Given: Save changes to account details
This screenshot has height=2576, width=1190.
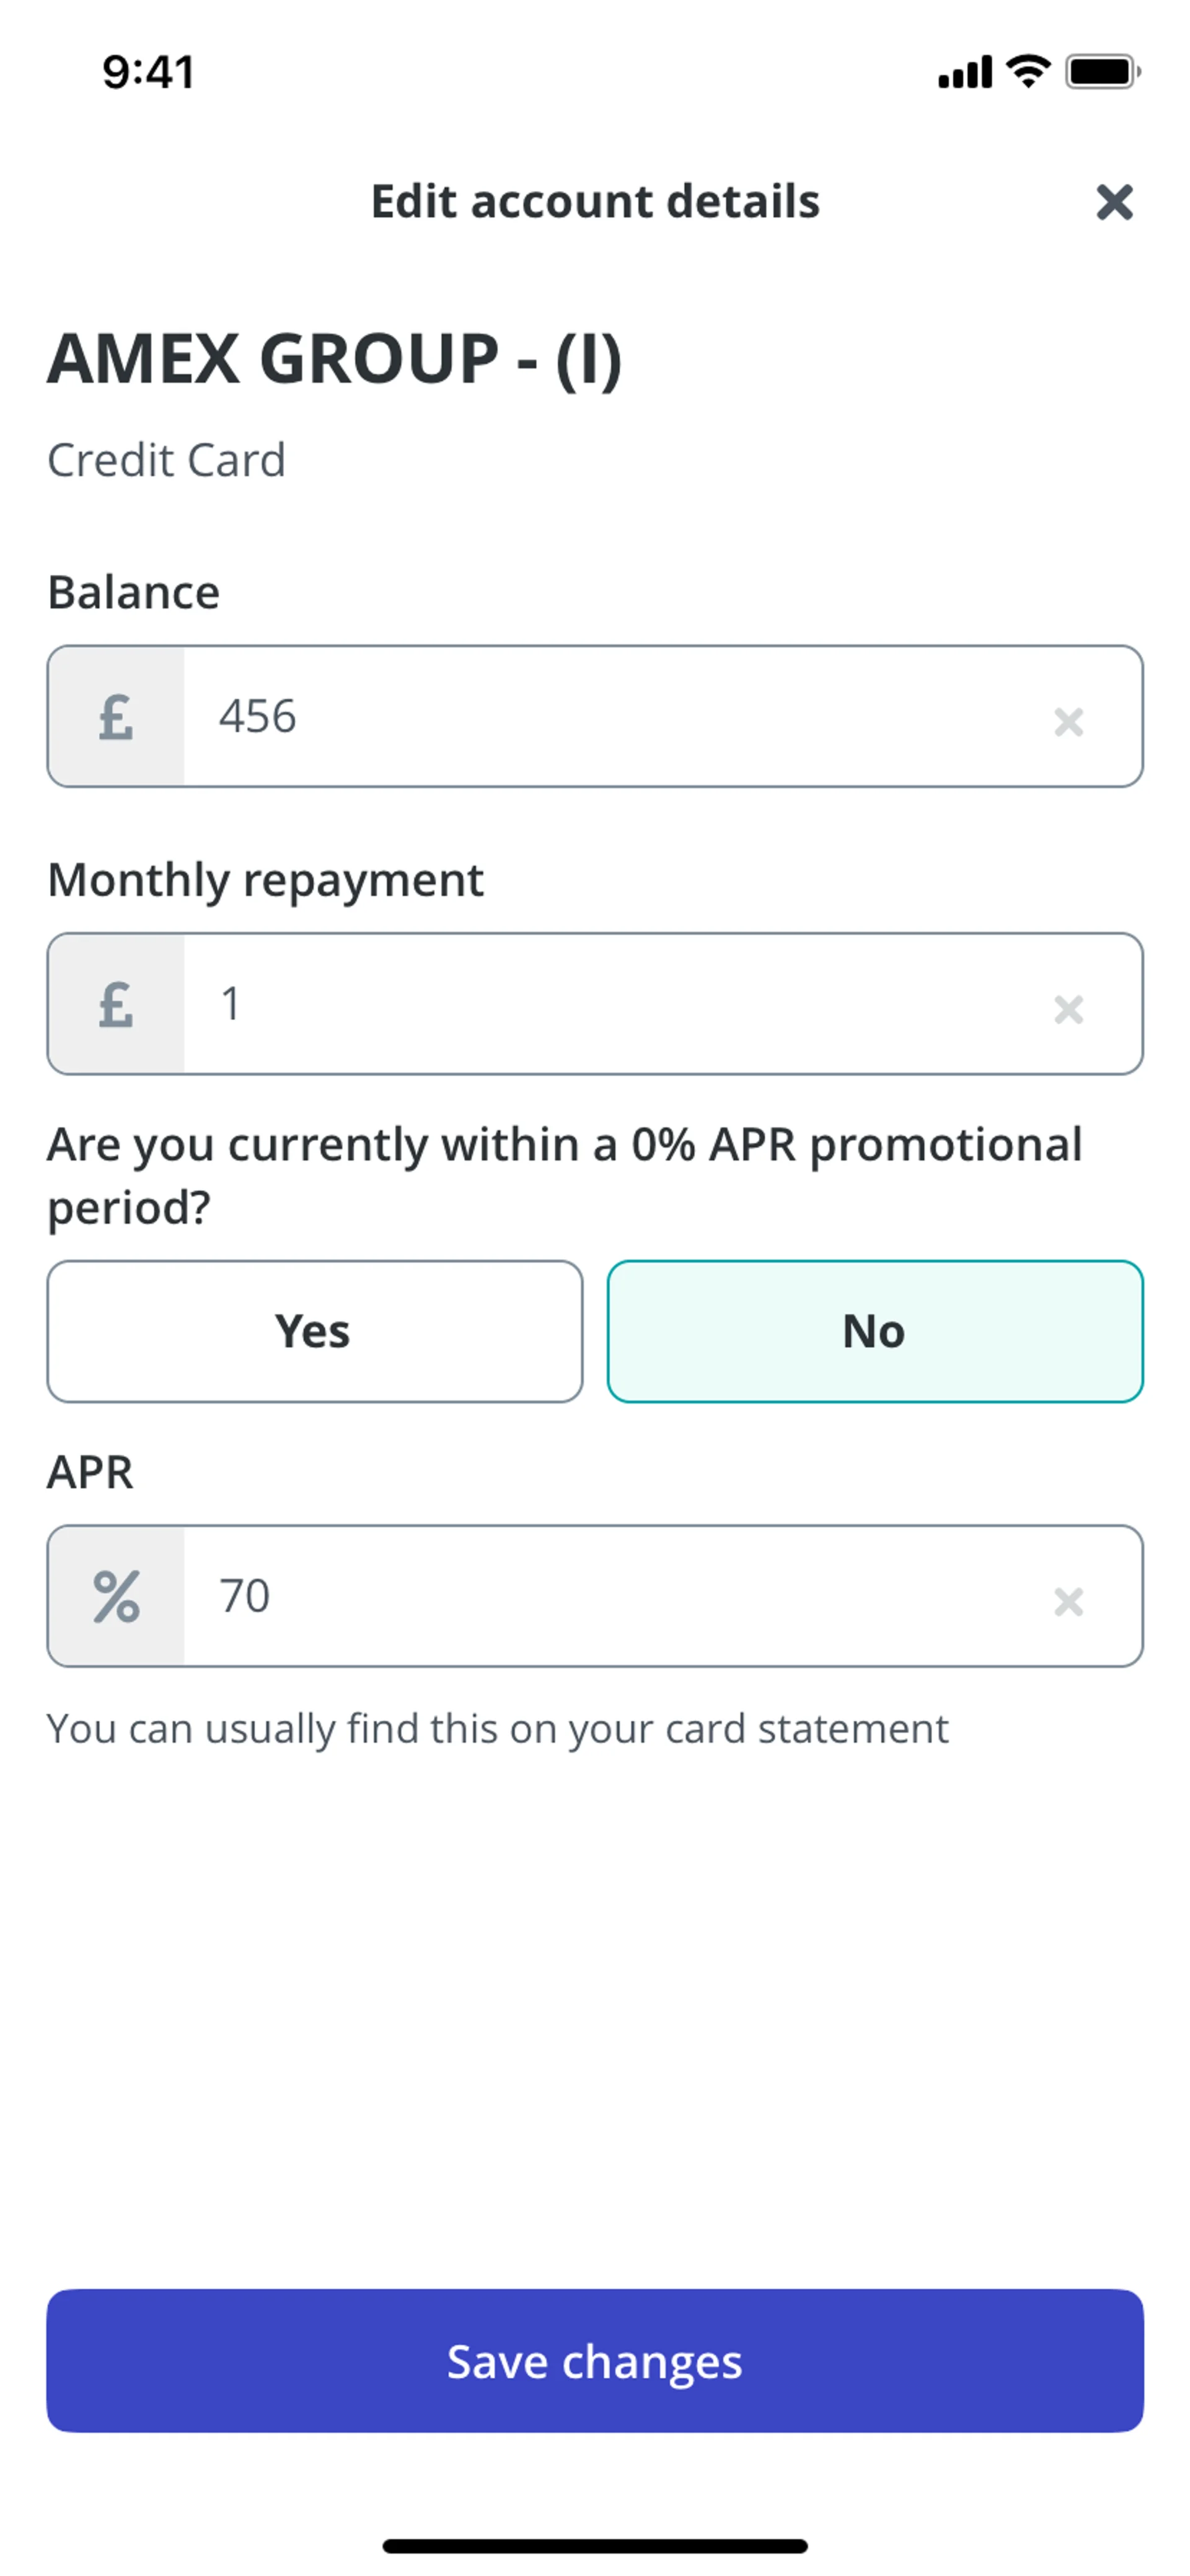Looking at the screenshot, I should [x=595, y=2361].
